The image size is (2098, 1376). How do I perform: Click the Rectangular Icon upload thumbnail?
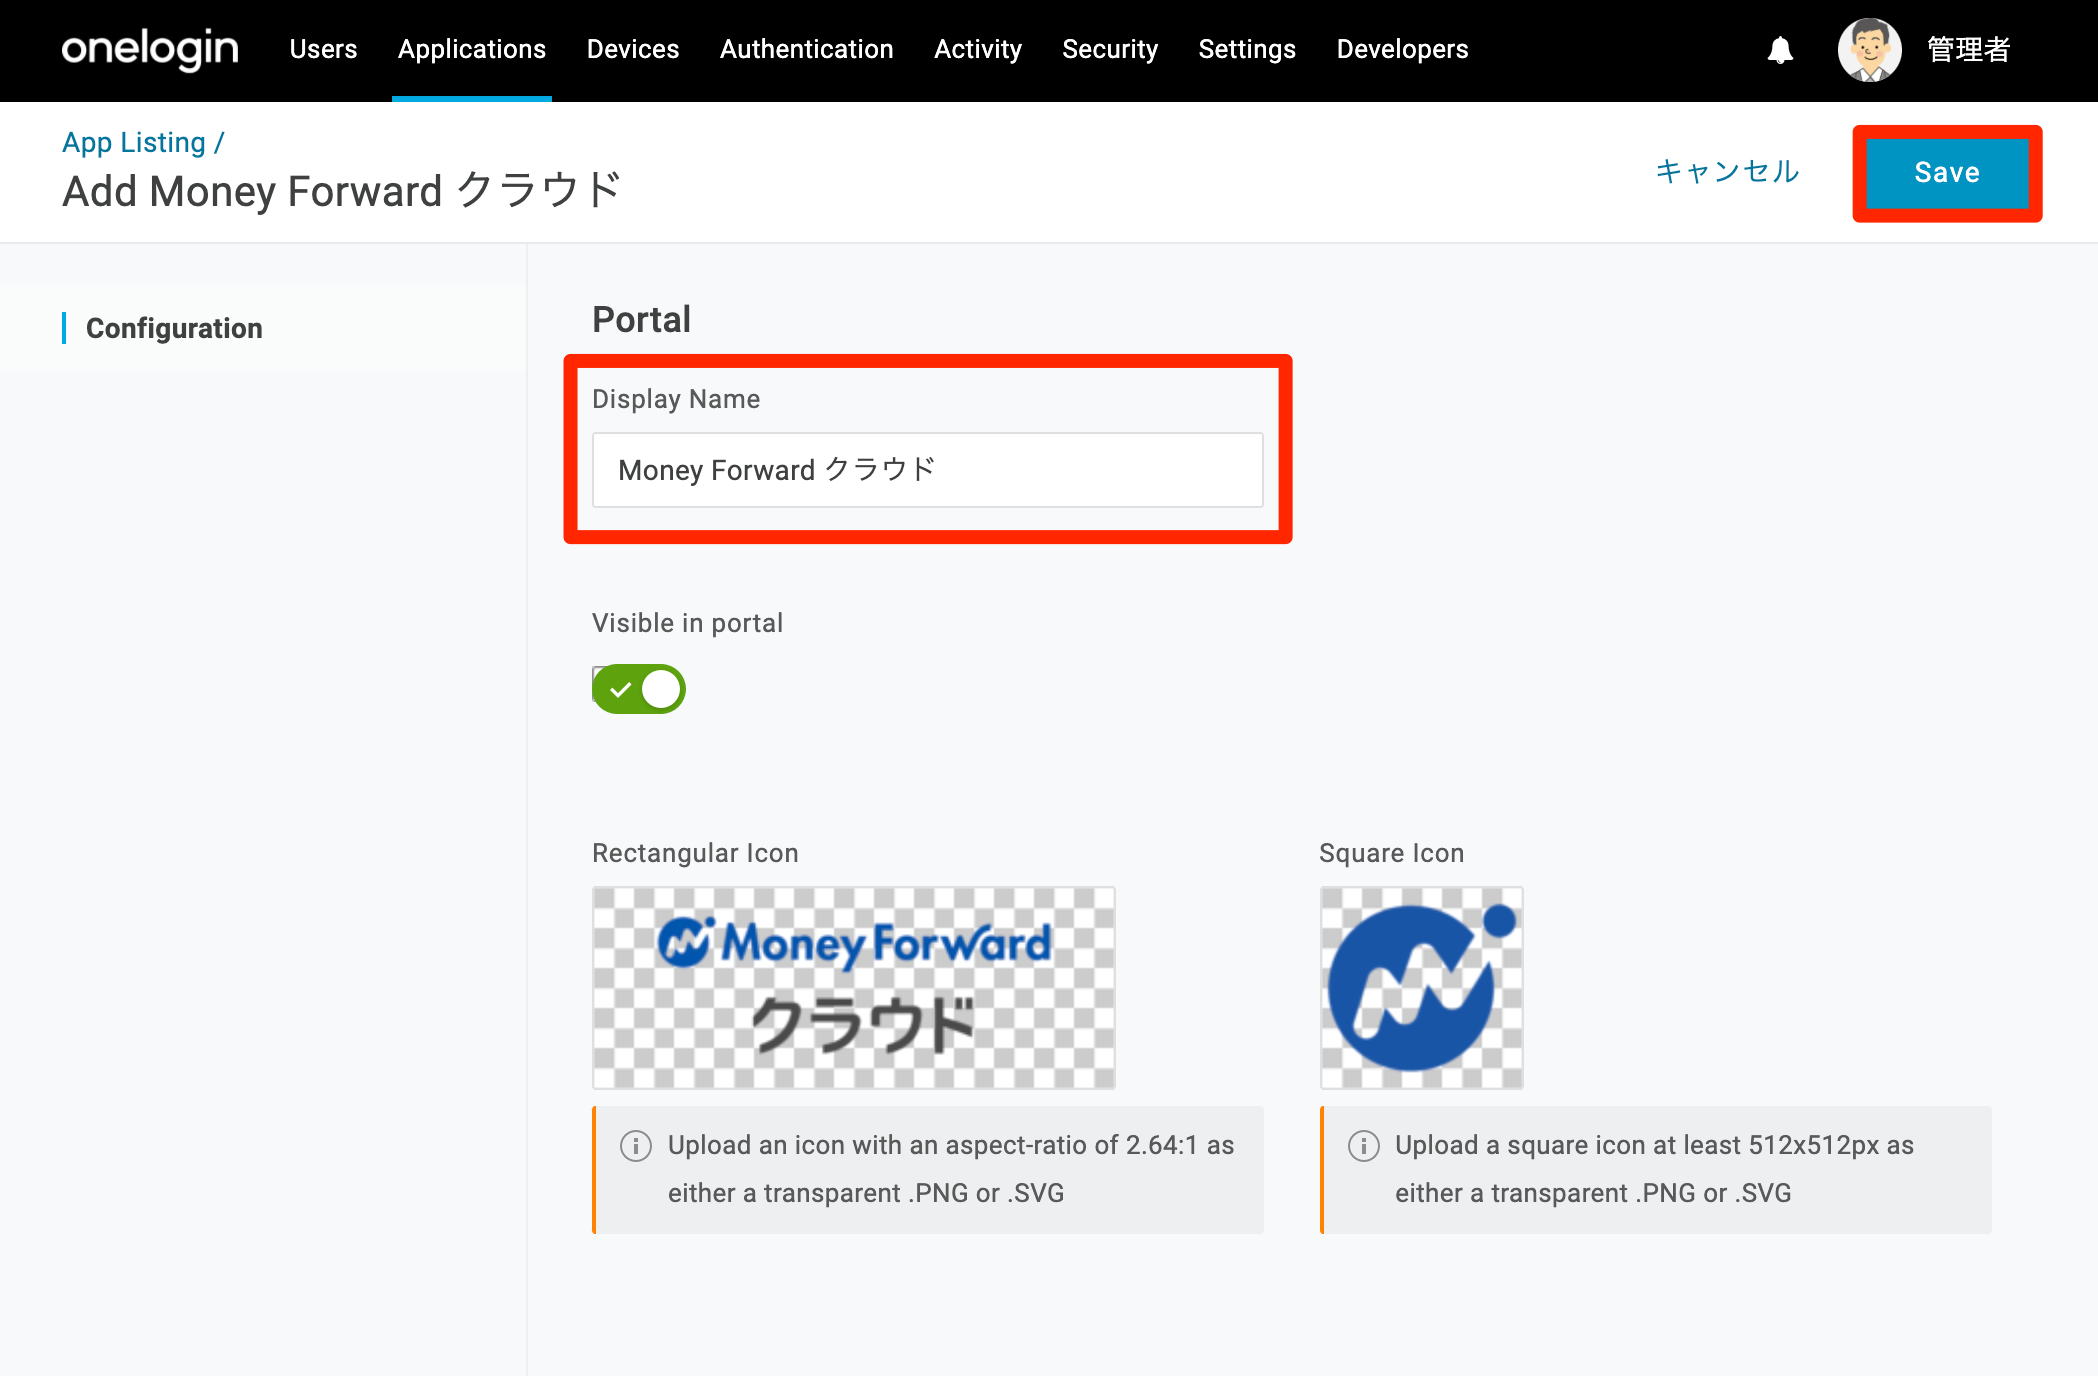[x=854, y=988]
